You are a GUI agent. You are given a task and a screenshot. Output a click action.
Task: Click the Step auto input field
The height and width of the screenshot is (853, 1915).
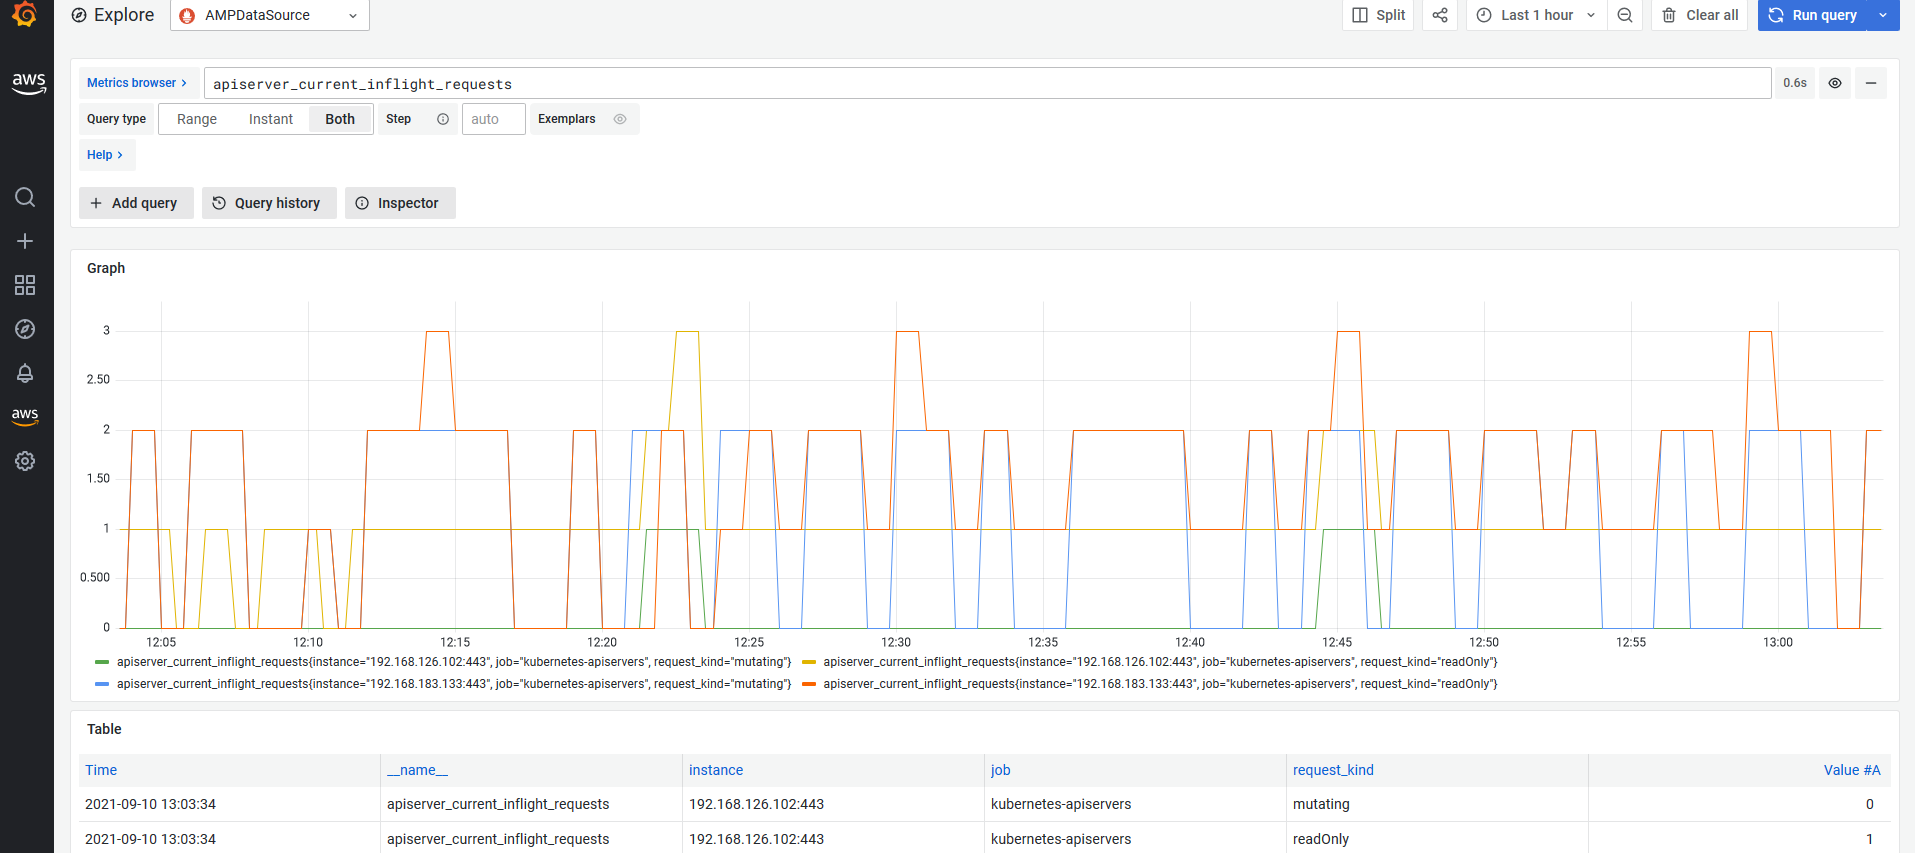493,119
